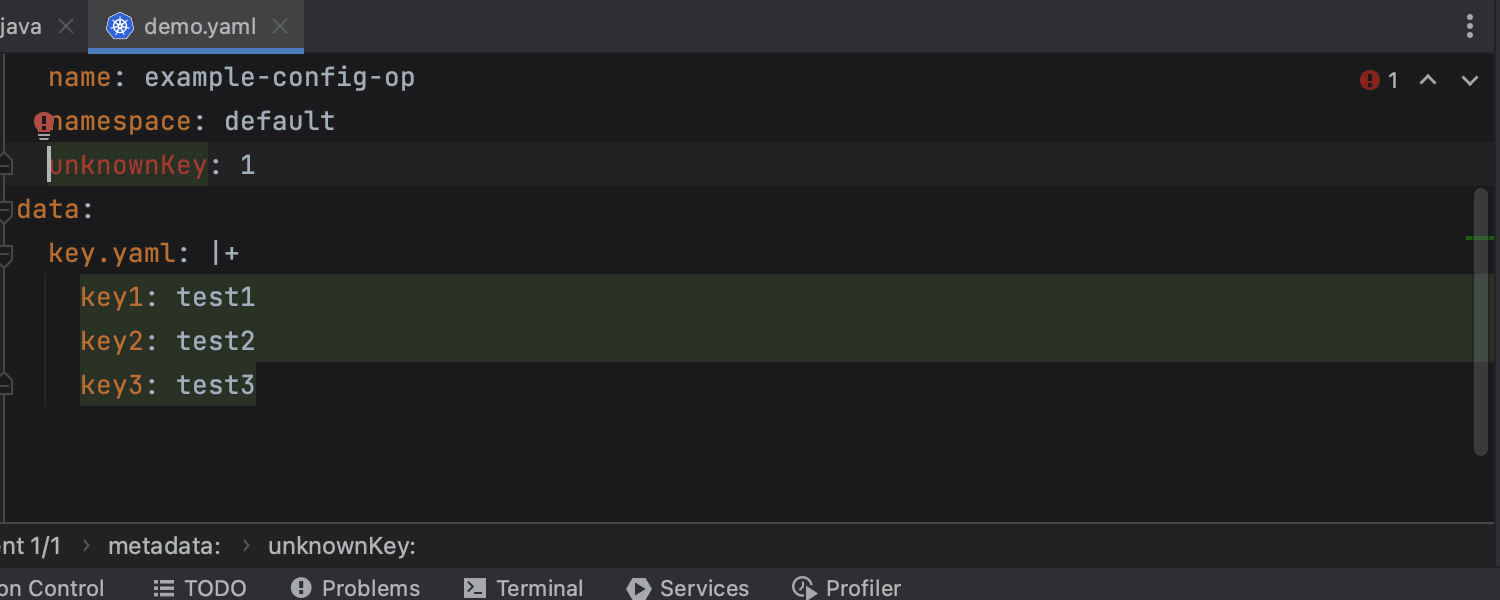Select unknownKey in the breadcrumb bar
Viewport: 1500px width, 600px height.
[x=341, y=546]
